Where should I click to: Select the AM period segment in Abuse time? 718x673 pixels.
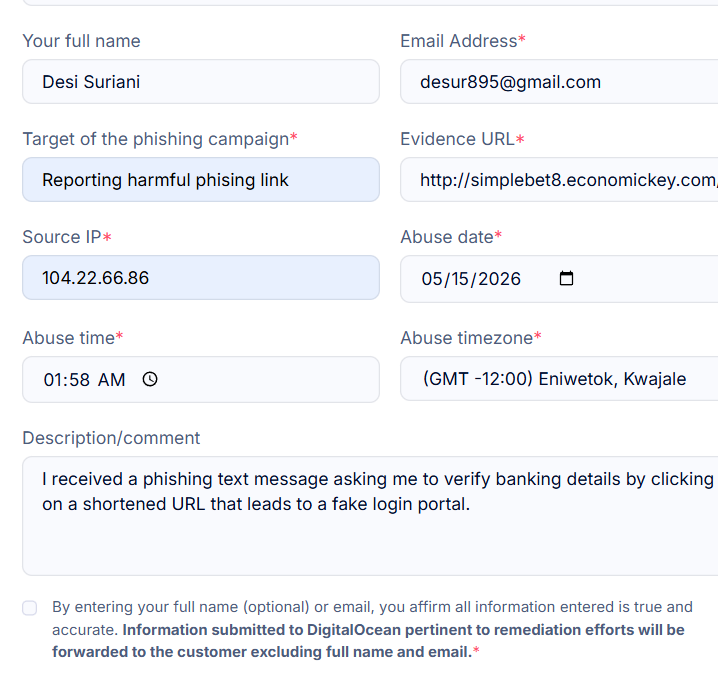click(111, 380)
